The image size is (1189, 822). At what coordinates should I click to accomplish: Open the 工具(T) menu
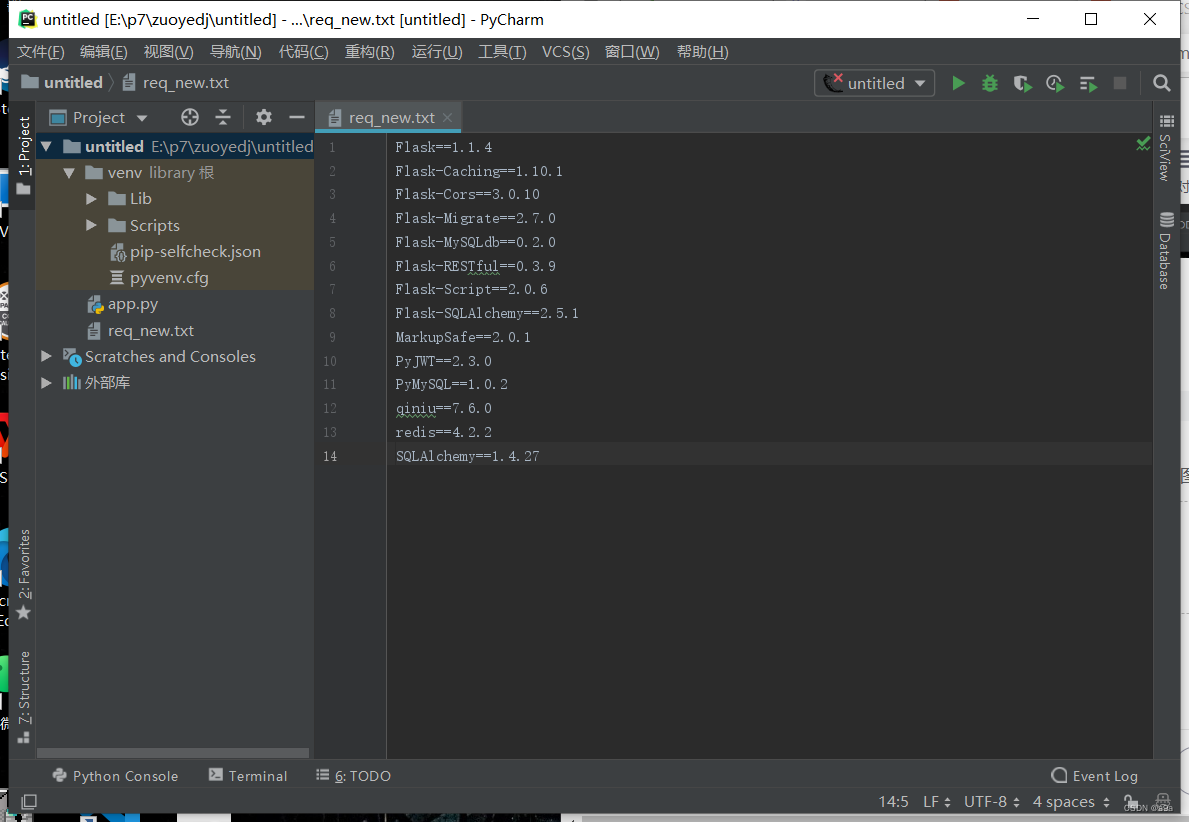point(502,52)
